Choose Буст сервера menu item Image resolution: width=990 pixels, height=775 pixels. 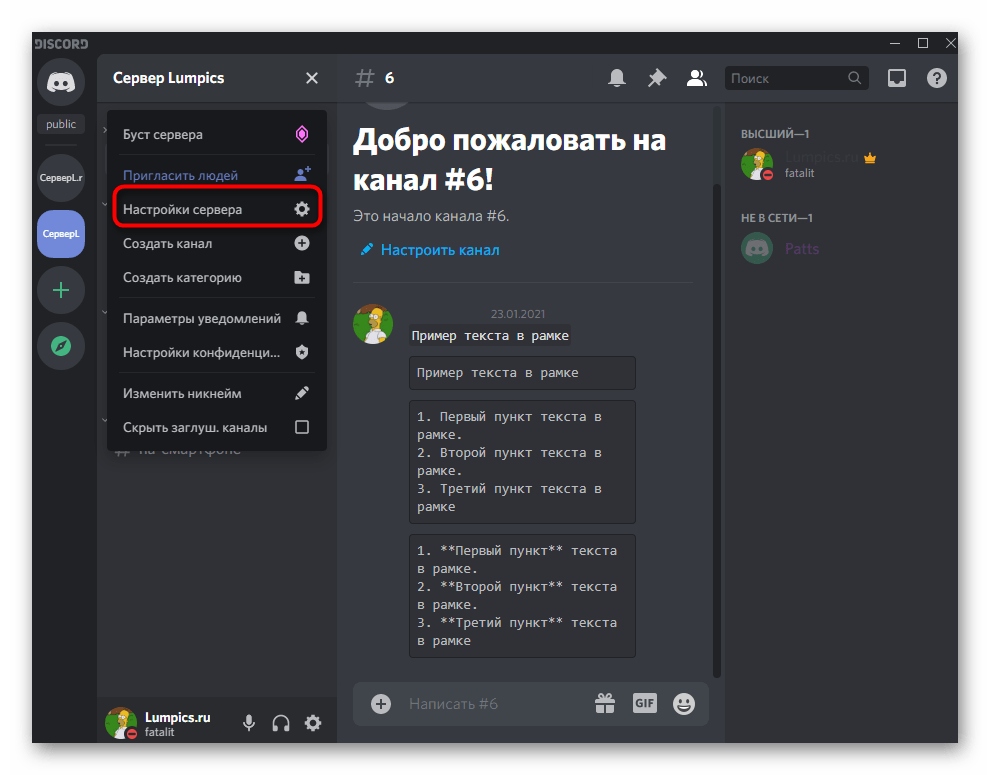click(217, 135)
